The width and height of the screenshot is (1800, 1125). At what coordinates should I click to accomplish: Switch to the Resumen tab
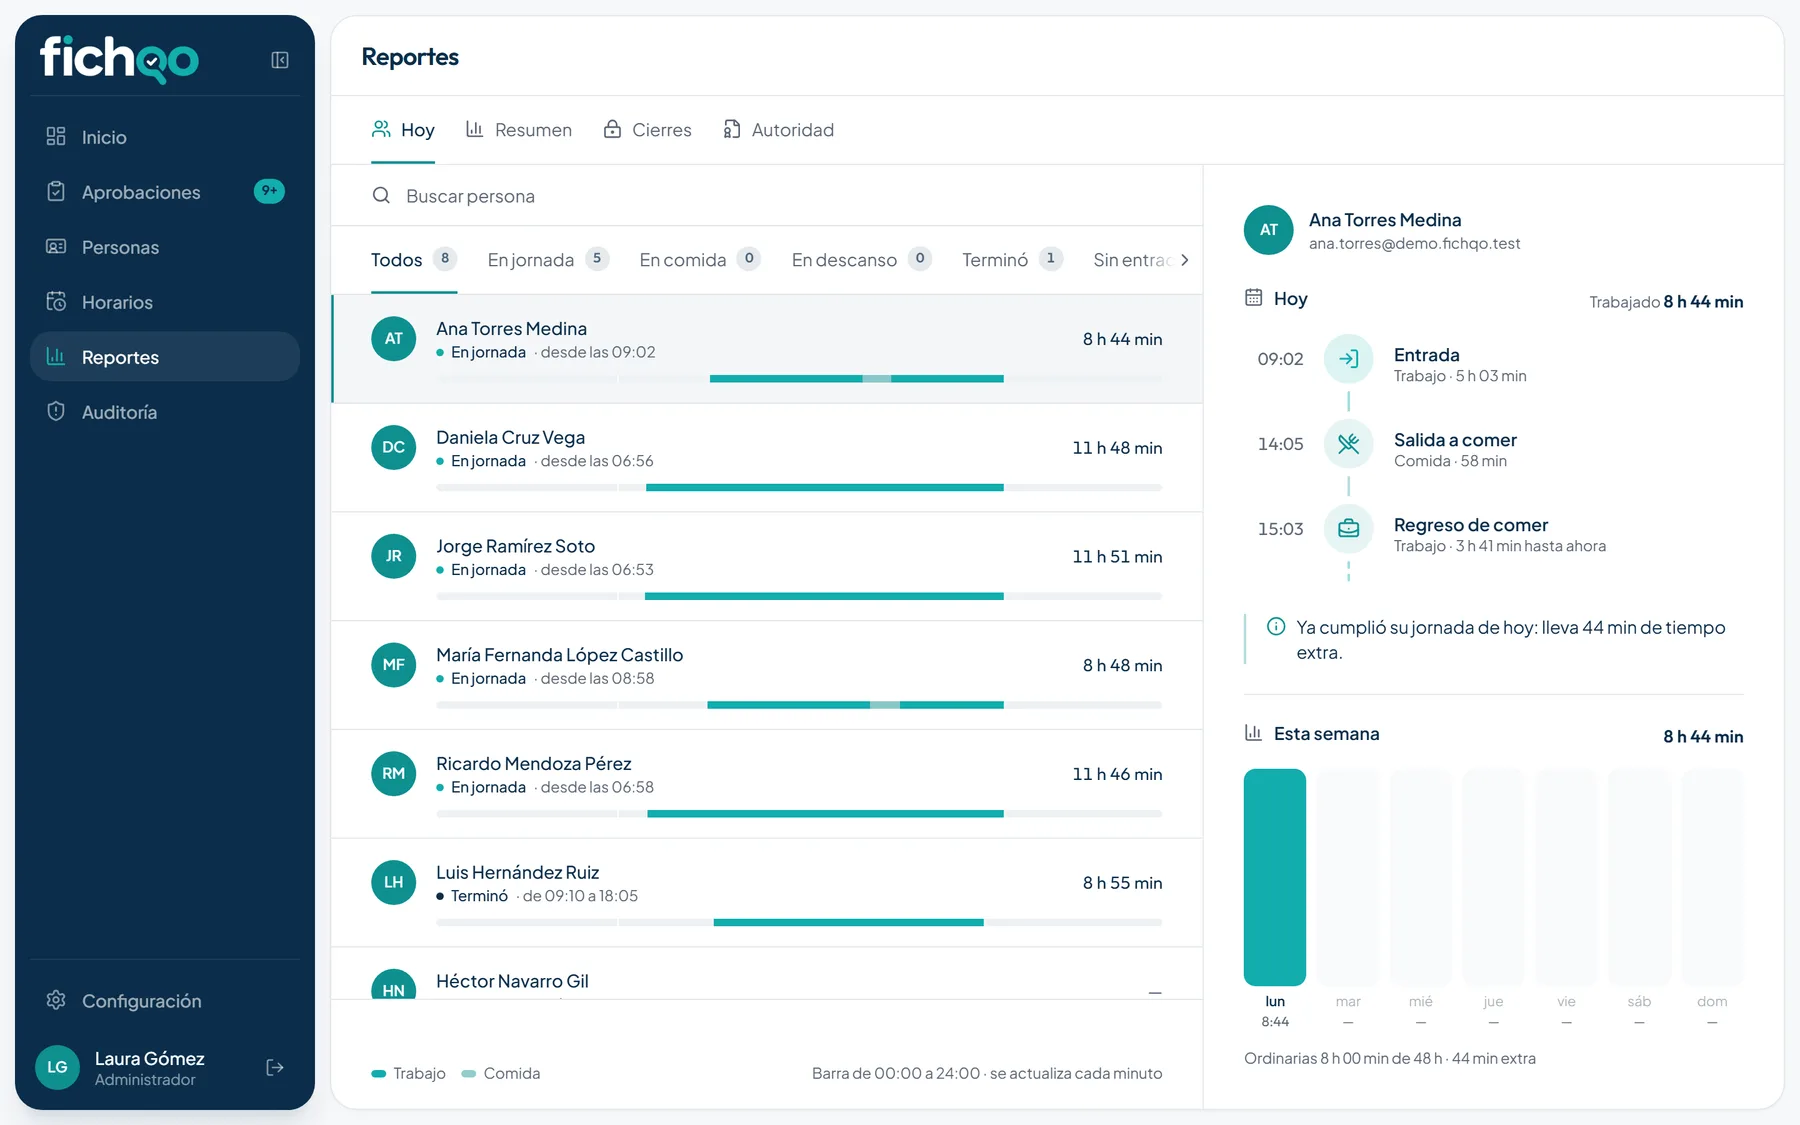click(x=519, y=130)
